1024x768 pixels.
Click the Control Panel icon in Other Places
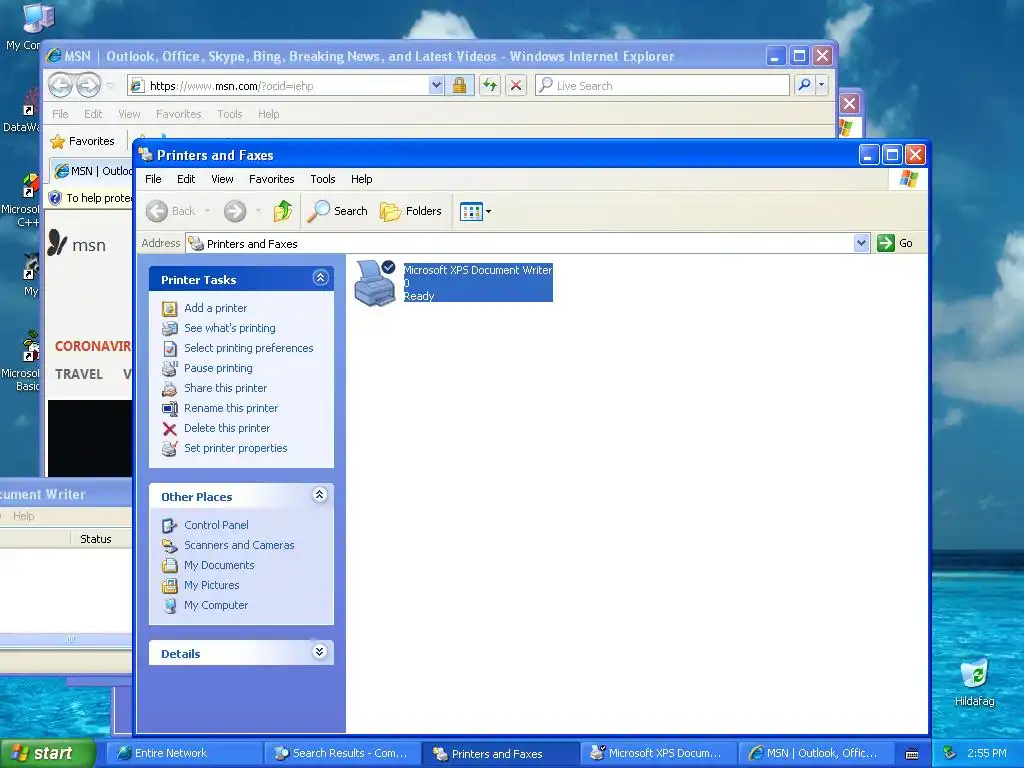click(170, 526)
